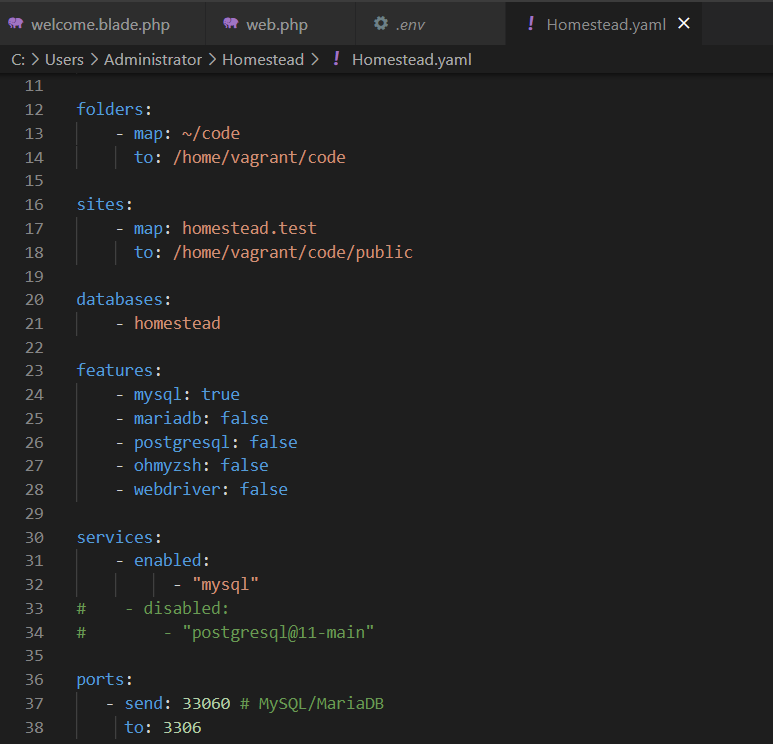This screenshot has width=773, height=744.
Task: Open the Homestead.yaml breadcrumb item
Action: pyautogui.click(x=412, y=60)
